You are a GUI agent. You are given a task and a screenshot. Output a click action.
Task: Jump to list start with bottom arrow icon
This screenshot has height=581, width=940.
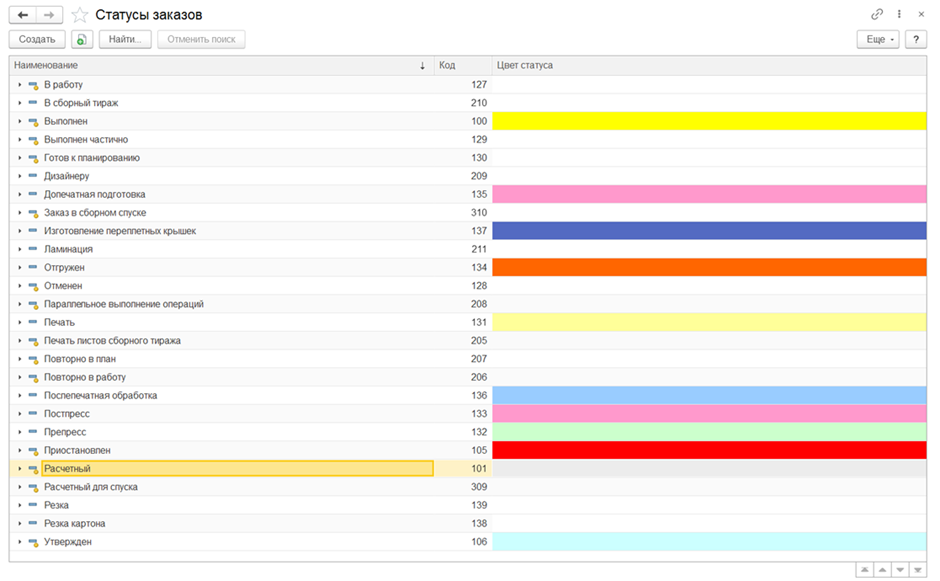(862, 569)
